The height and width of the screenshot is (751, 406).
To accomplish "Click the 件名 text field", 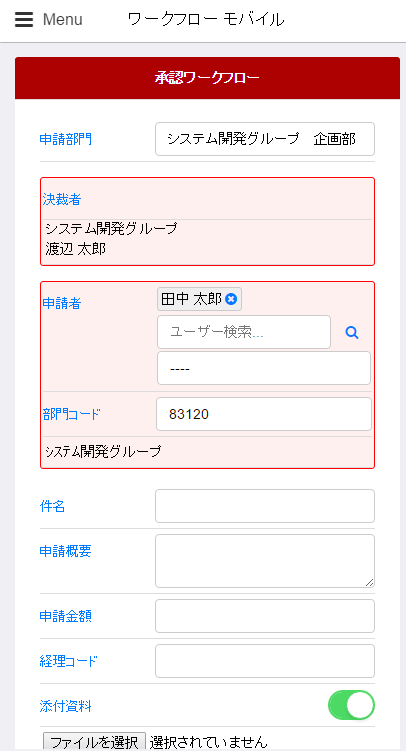I will [265, 506].
